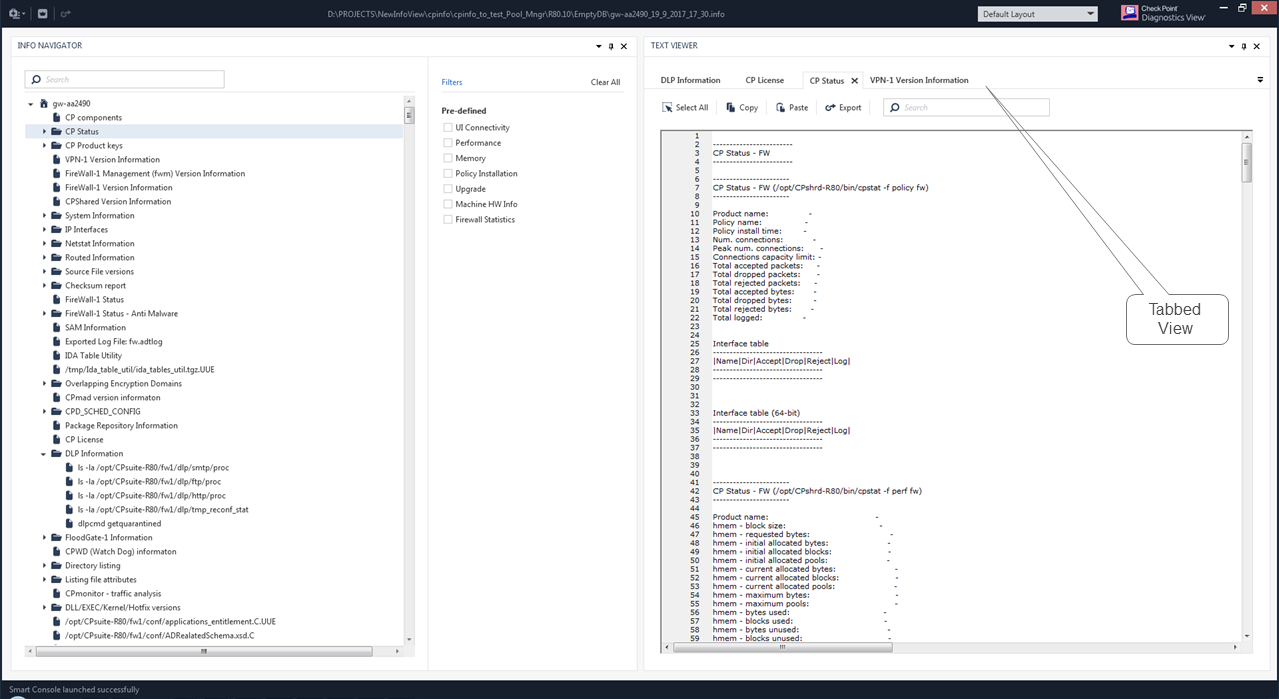1279x699 pixels.
Task: Click the Select All toolbar button
Action: pyautogui.click(x=685, y=108)
